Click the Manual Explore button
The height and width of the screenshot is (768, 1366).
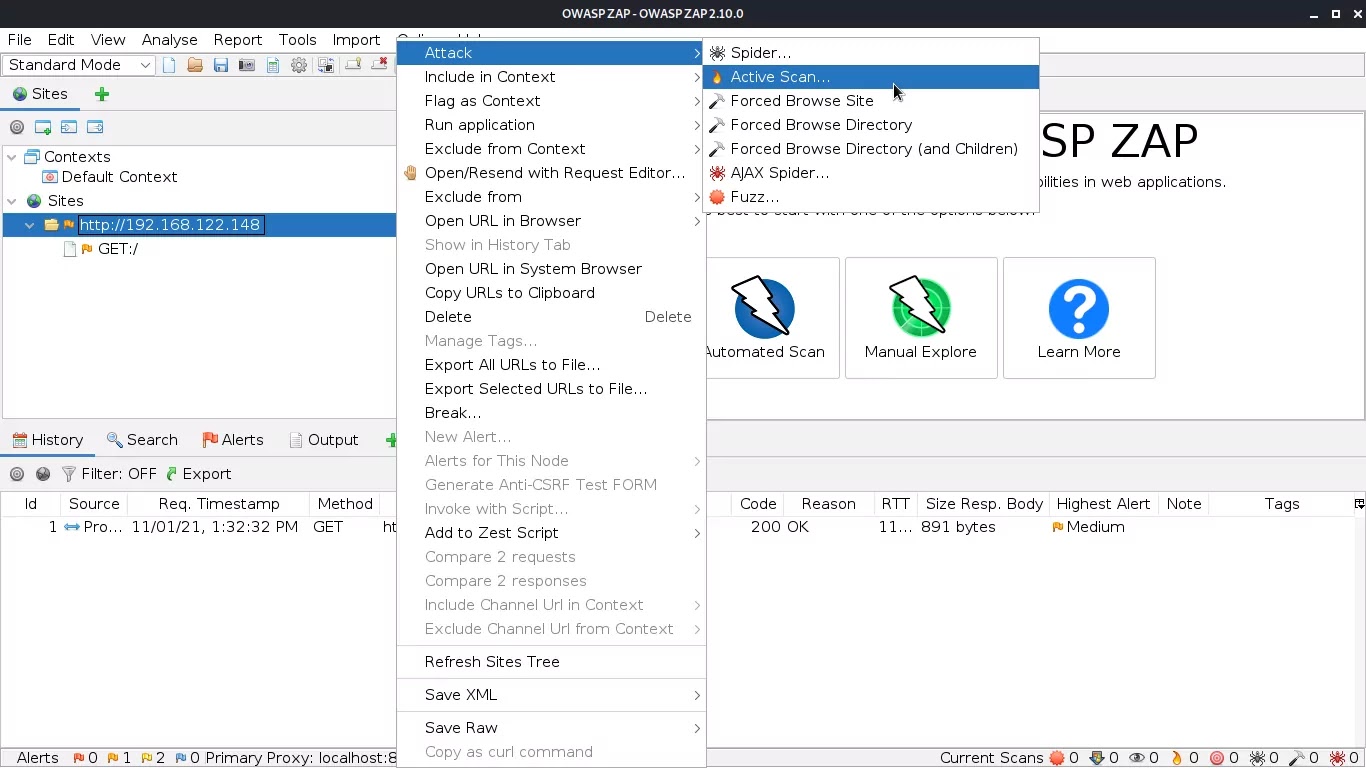921,318
